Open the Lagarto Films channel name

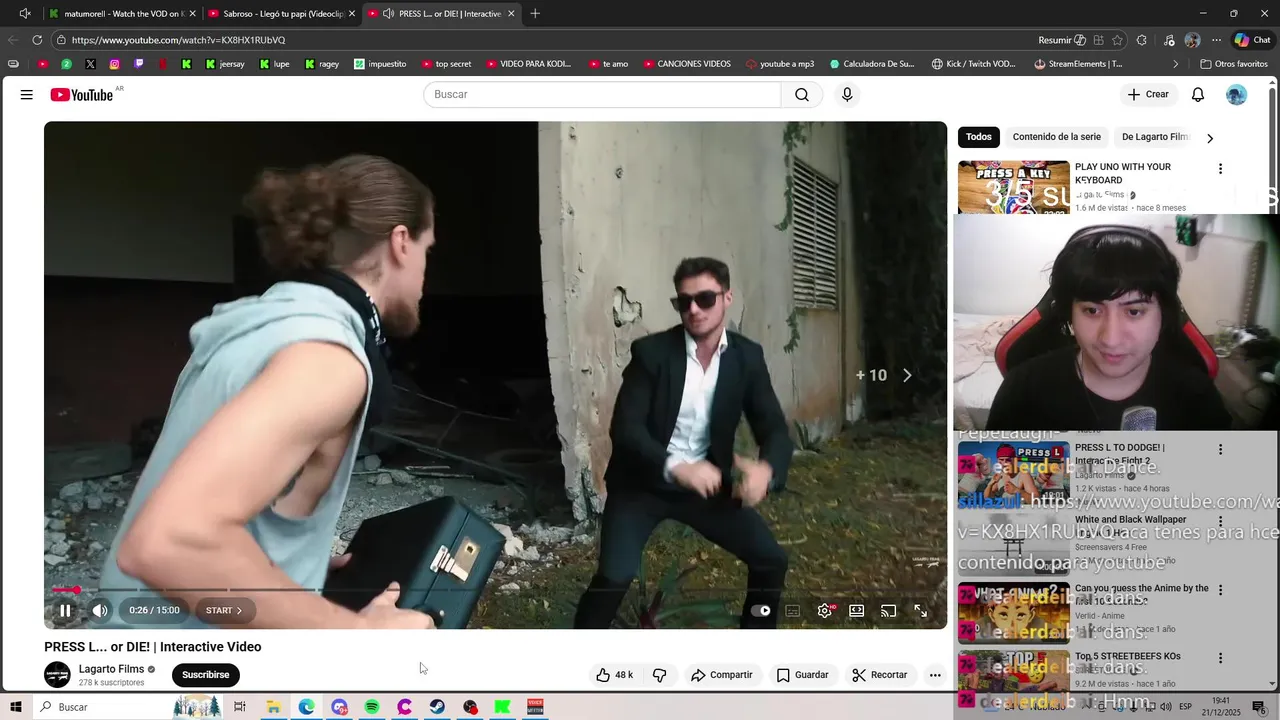111,669
